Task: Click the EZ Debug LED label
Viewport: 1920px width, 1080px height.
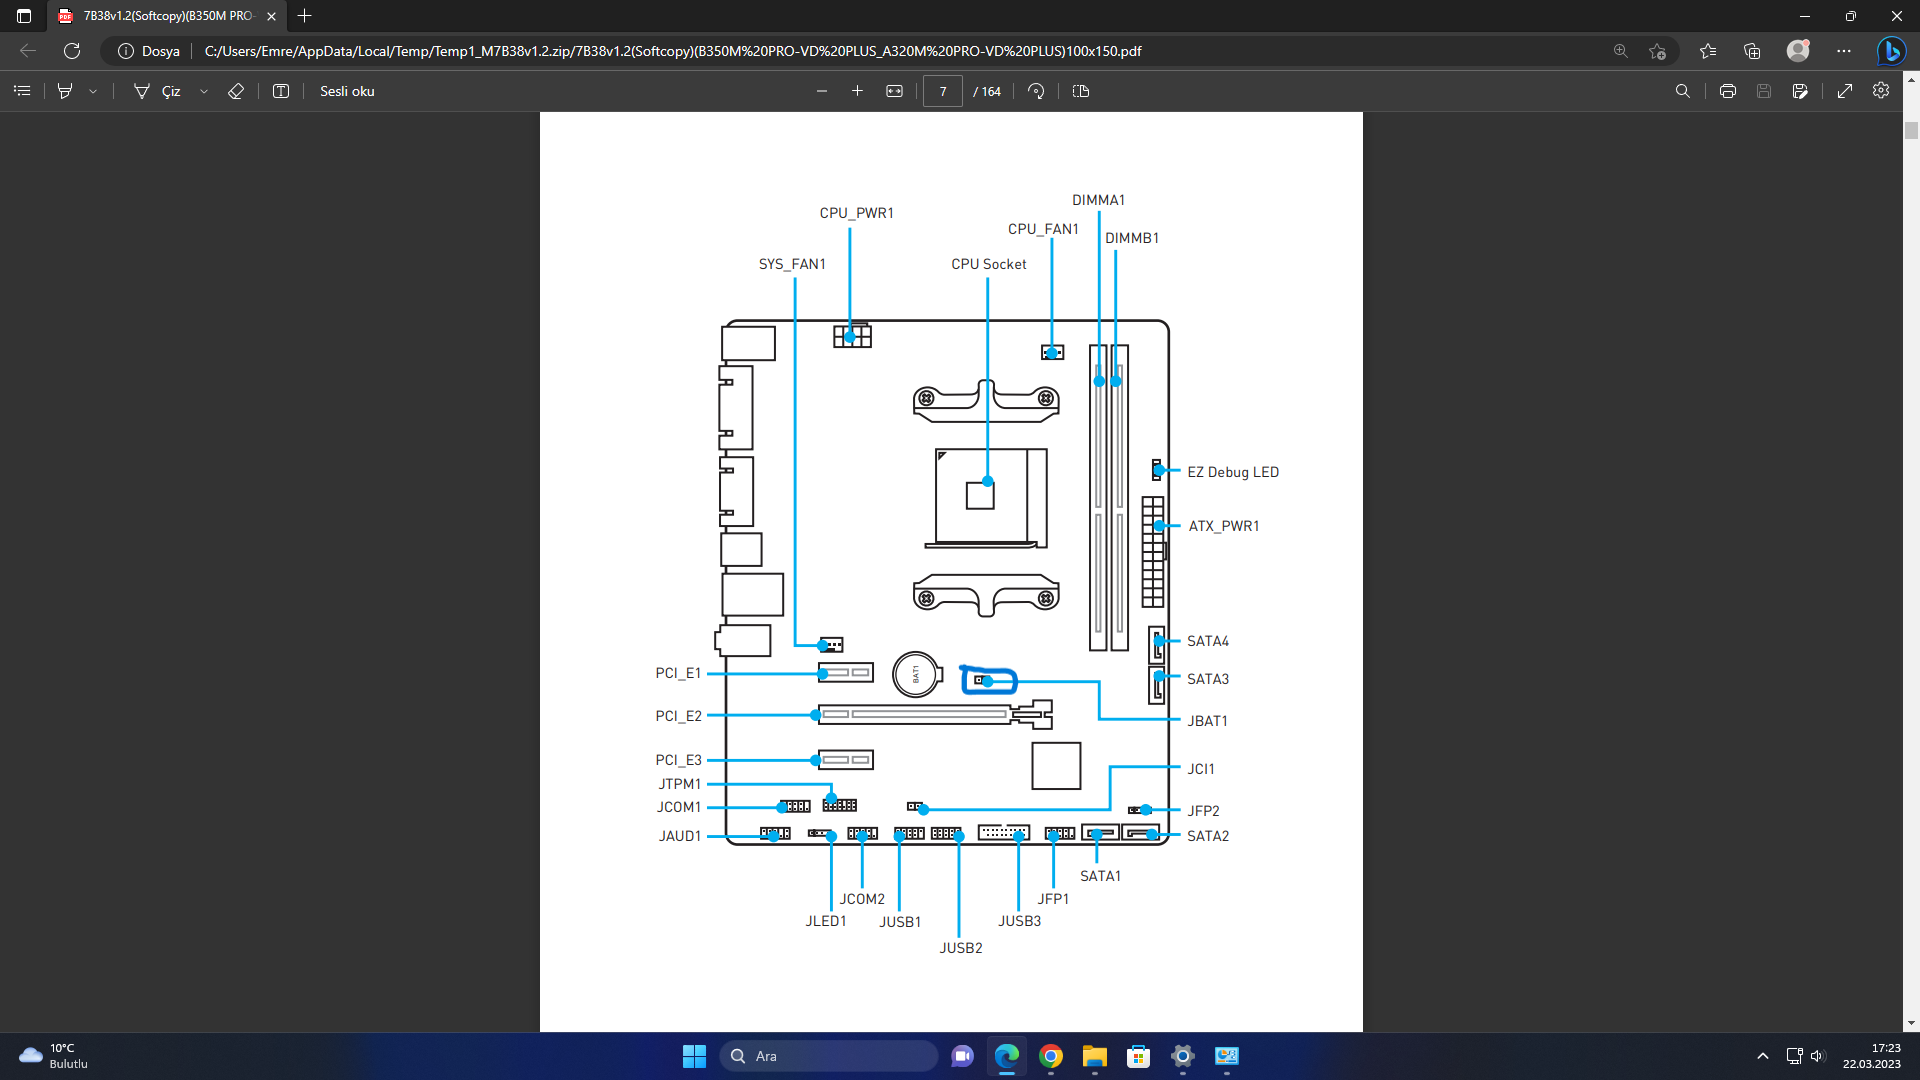Action: 1233,472
